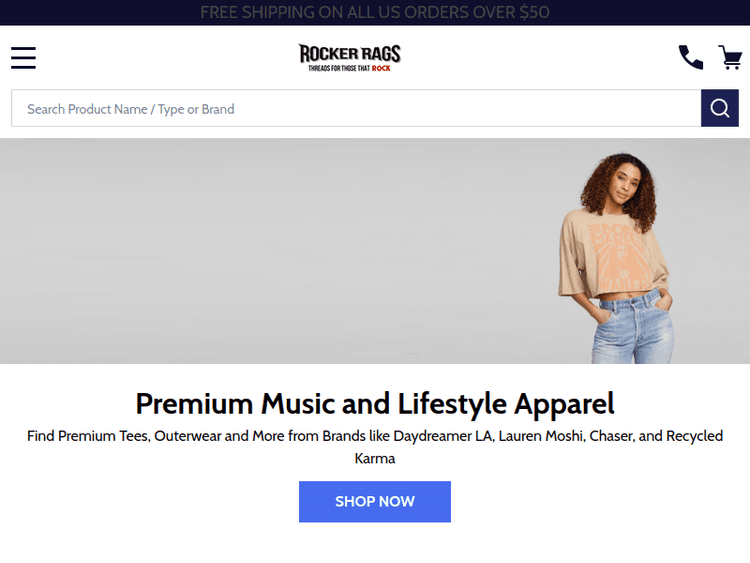Click the Bob Marley tee on model
The image size is (750, 563).
pyautogui.click(x=612, y=254)
